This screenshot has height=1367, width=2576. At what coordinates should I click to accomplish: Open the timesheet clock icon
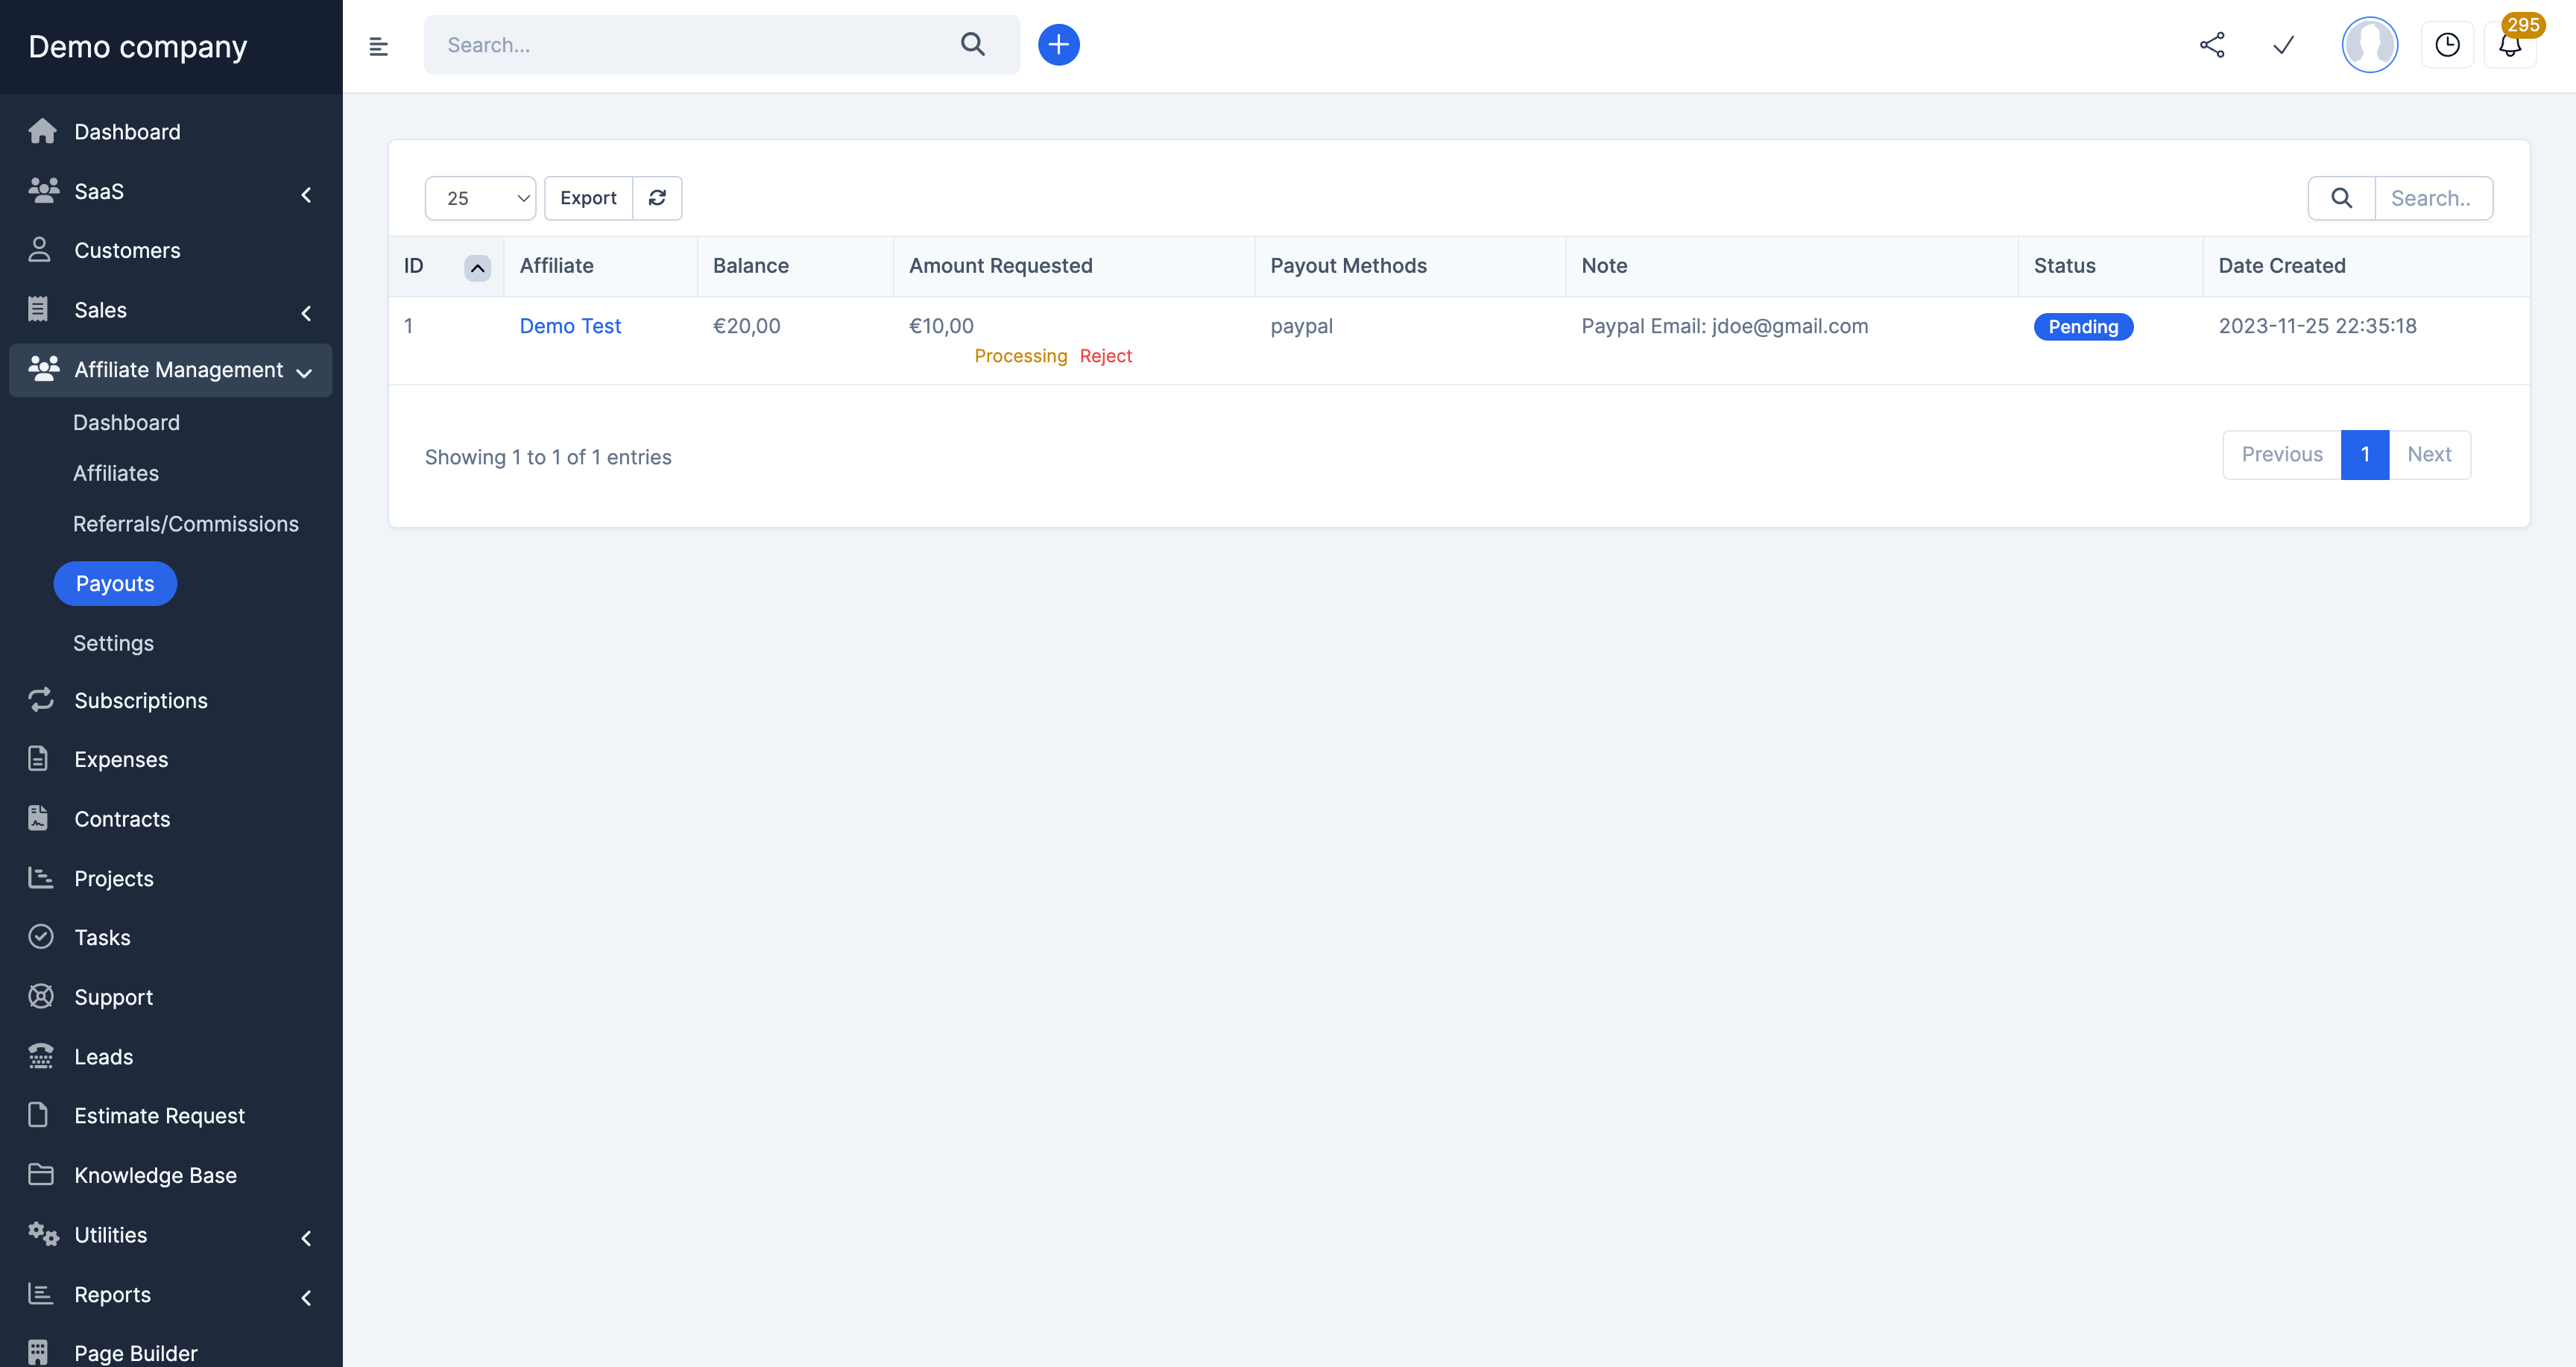coord(2446,45)
